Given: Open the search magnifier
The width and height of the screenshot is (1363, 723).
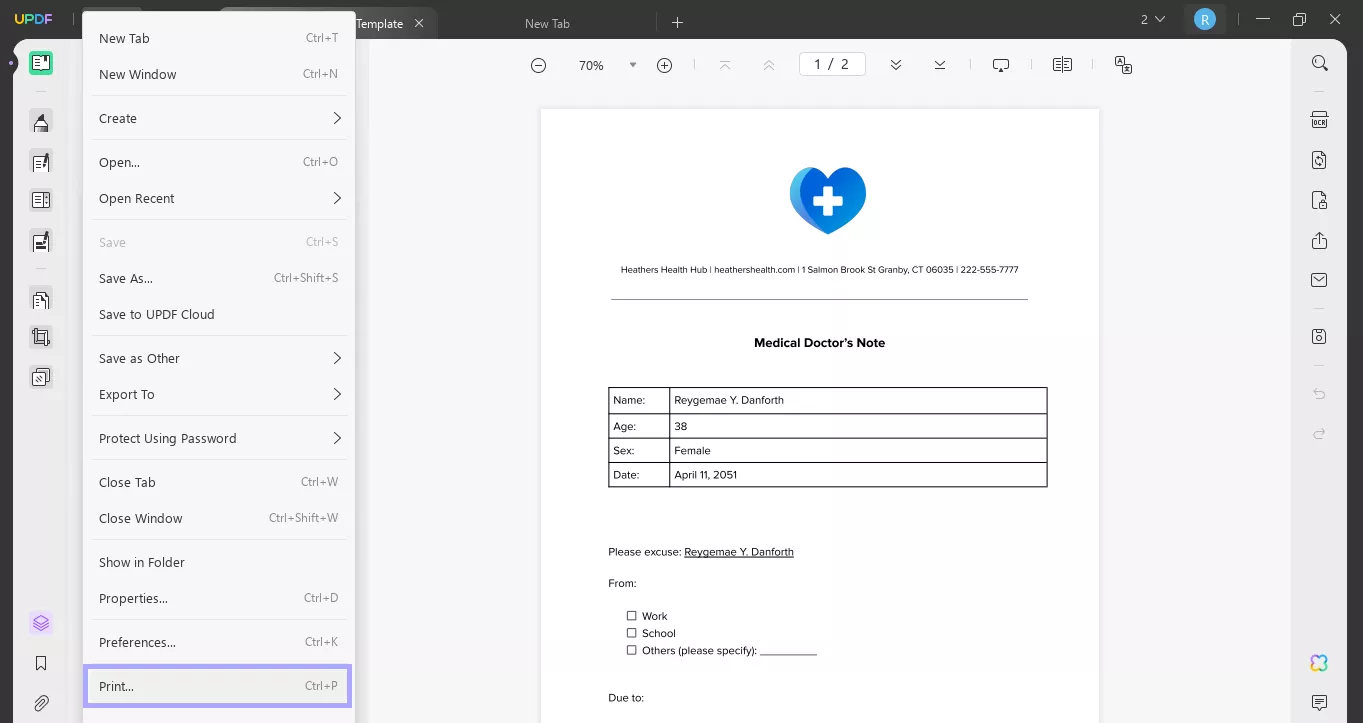Looking at the screenshot, I should [1320, 63].
